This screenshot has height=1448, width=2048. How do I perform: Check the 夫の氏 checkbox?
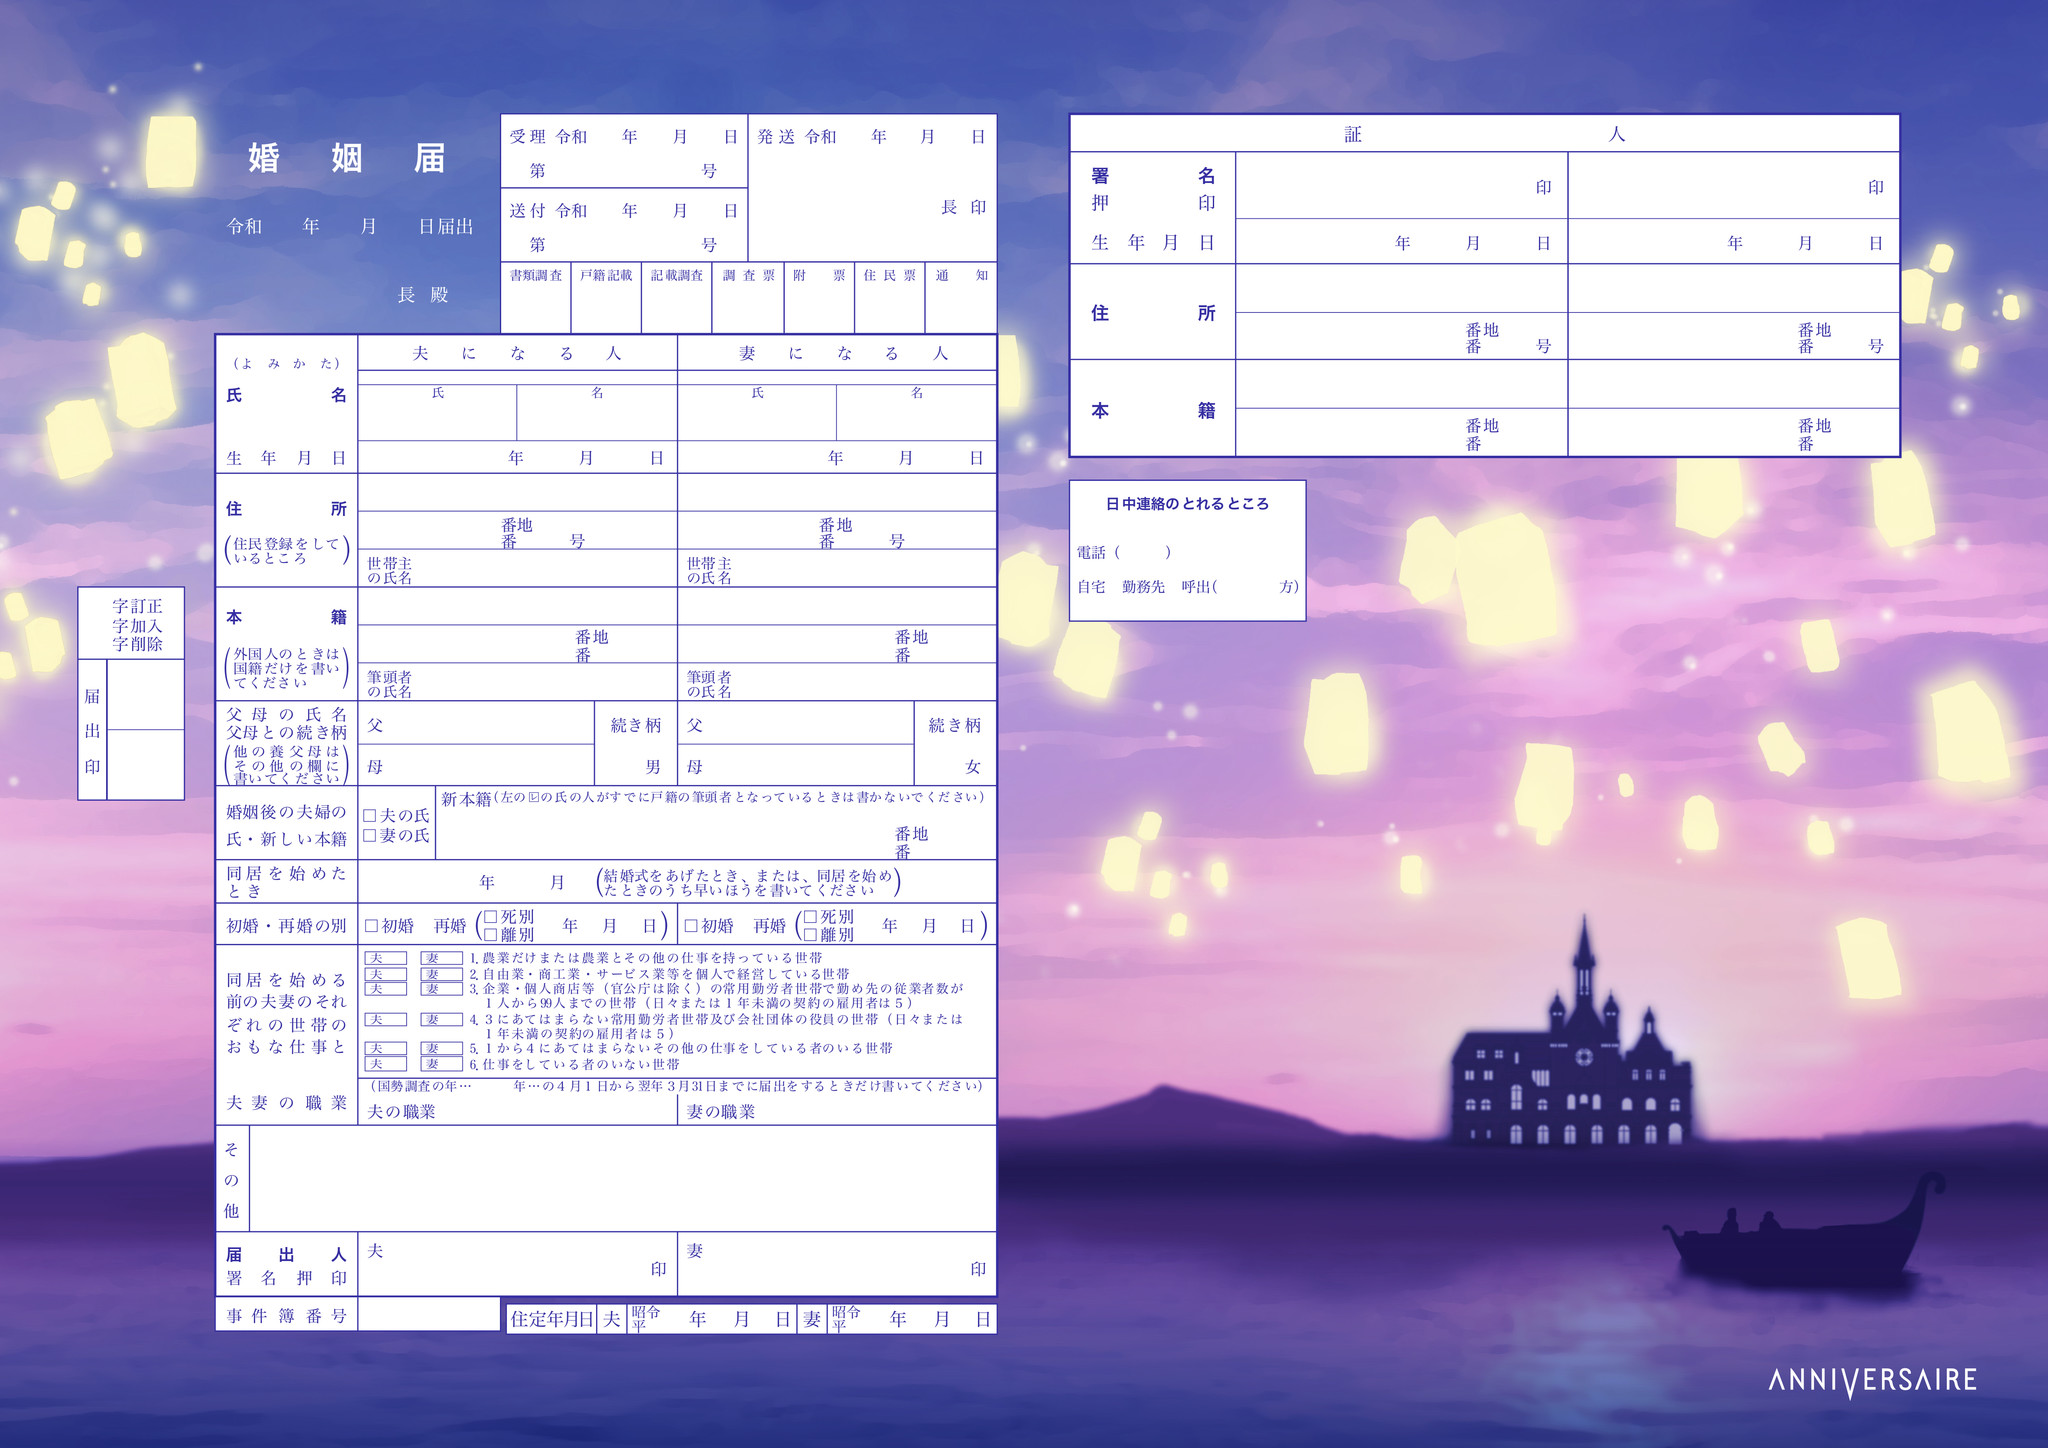(x=369, y=816)
